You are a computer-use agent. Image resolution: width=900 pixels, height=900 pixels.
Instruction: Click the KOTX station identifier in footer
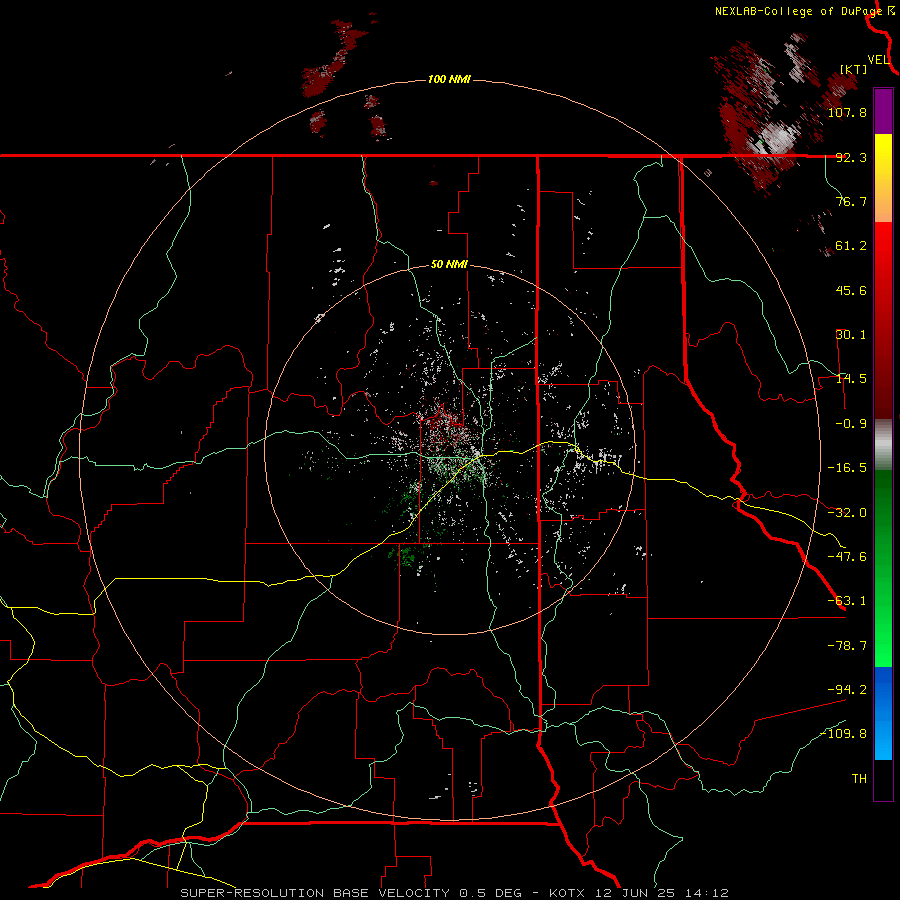pos(567,893)
